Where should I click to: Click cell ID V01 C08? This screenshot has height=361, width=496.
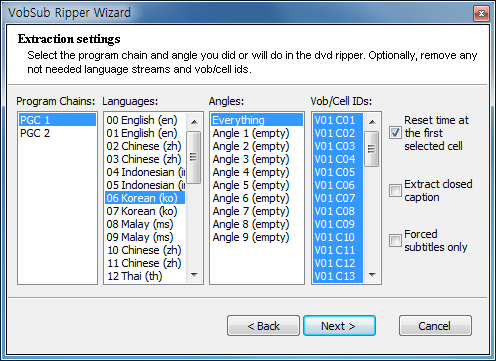tap(338, 211)
